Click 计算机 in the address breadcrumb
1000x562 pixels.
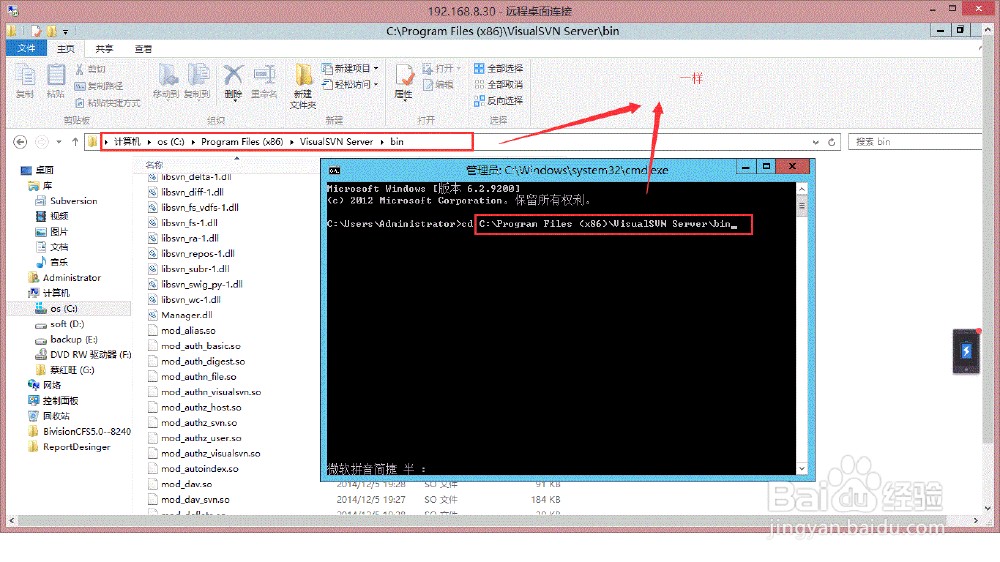pos(127,142)
